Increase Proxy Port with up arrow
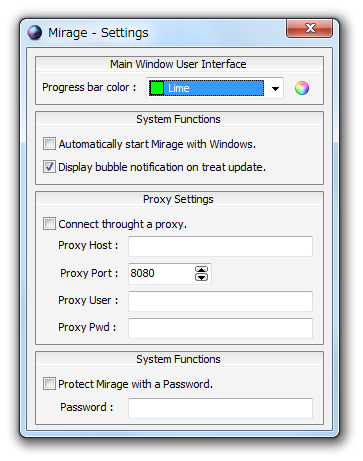 tap(201, 269)
